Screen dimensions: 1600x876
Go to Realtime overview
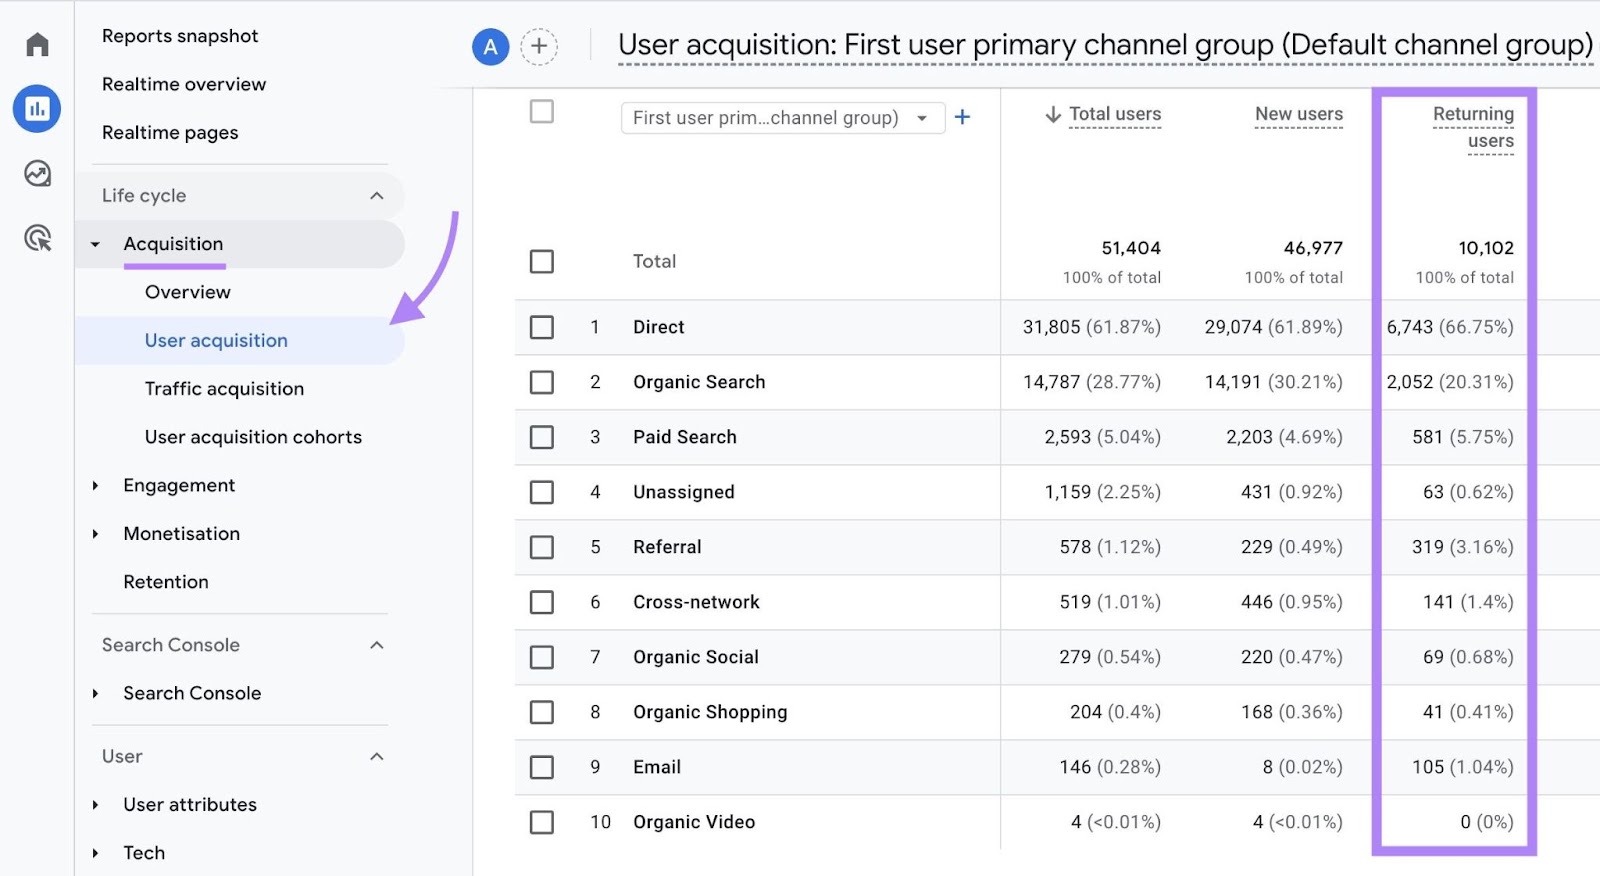click(184, 84)
